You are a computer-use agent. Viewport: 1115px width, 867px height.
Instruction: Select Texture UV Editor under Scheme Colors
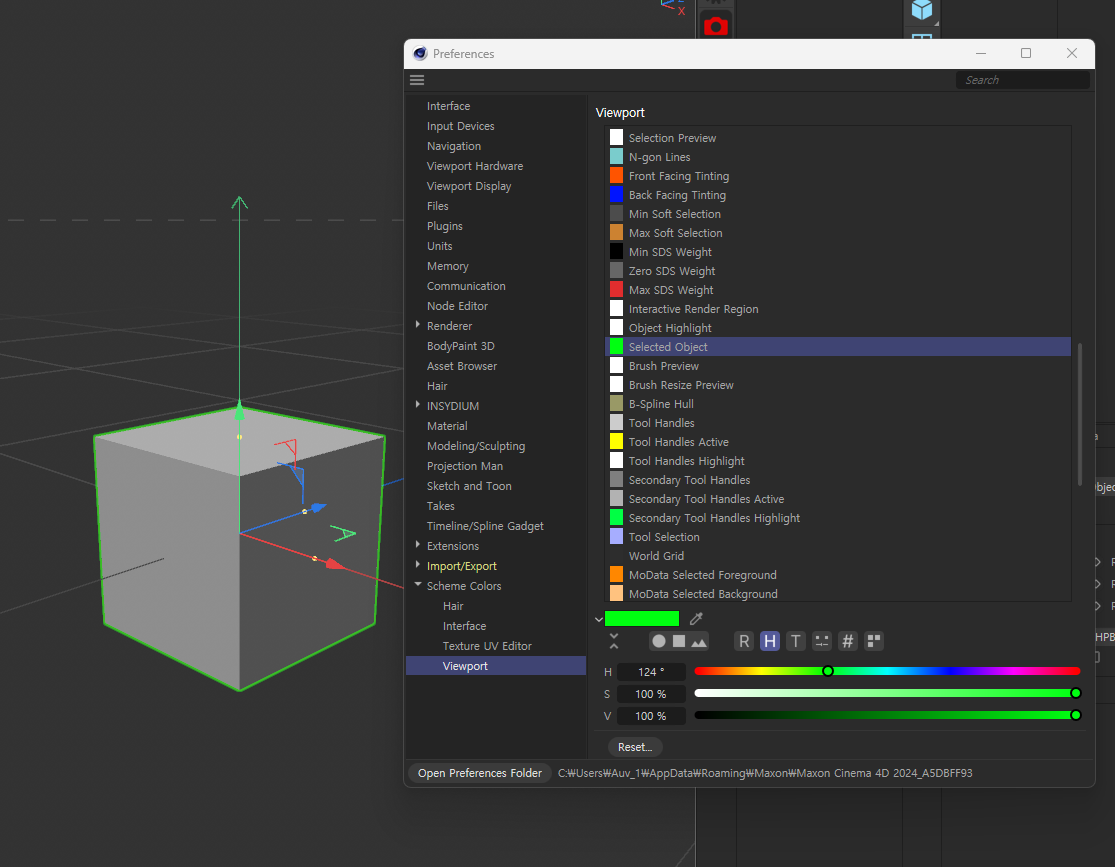(x=487, y=646)
